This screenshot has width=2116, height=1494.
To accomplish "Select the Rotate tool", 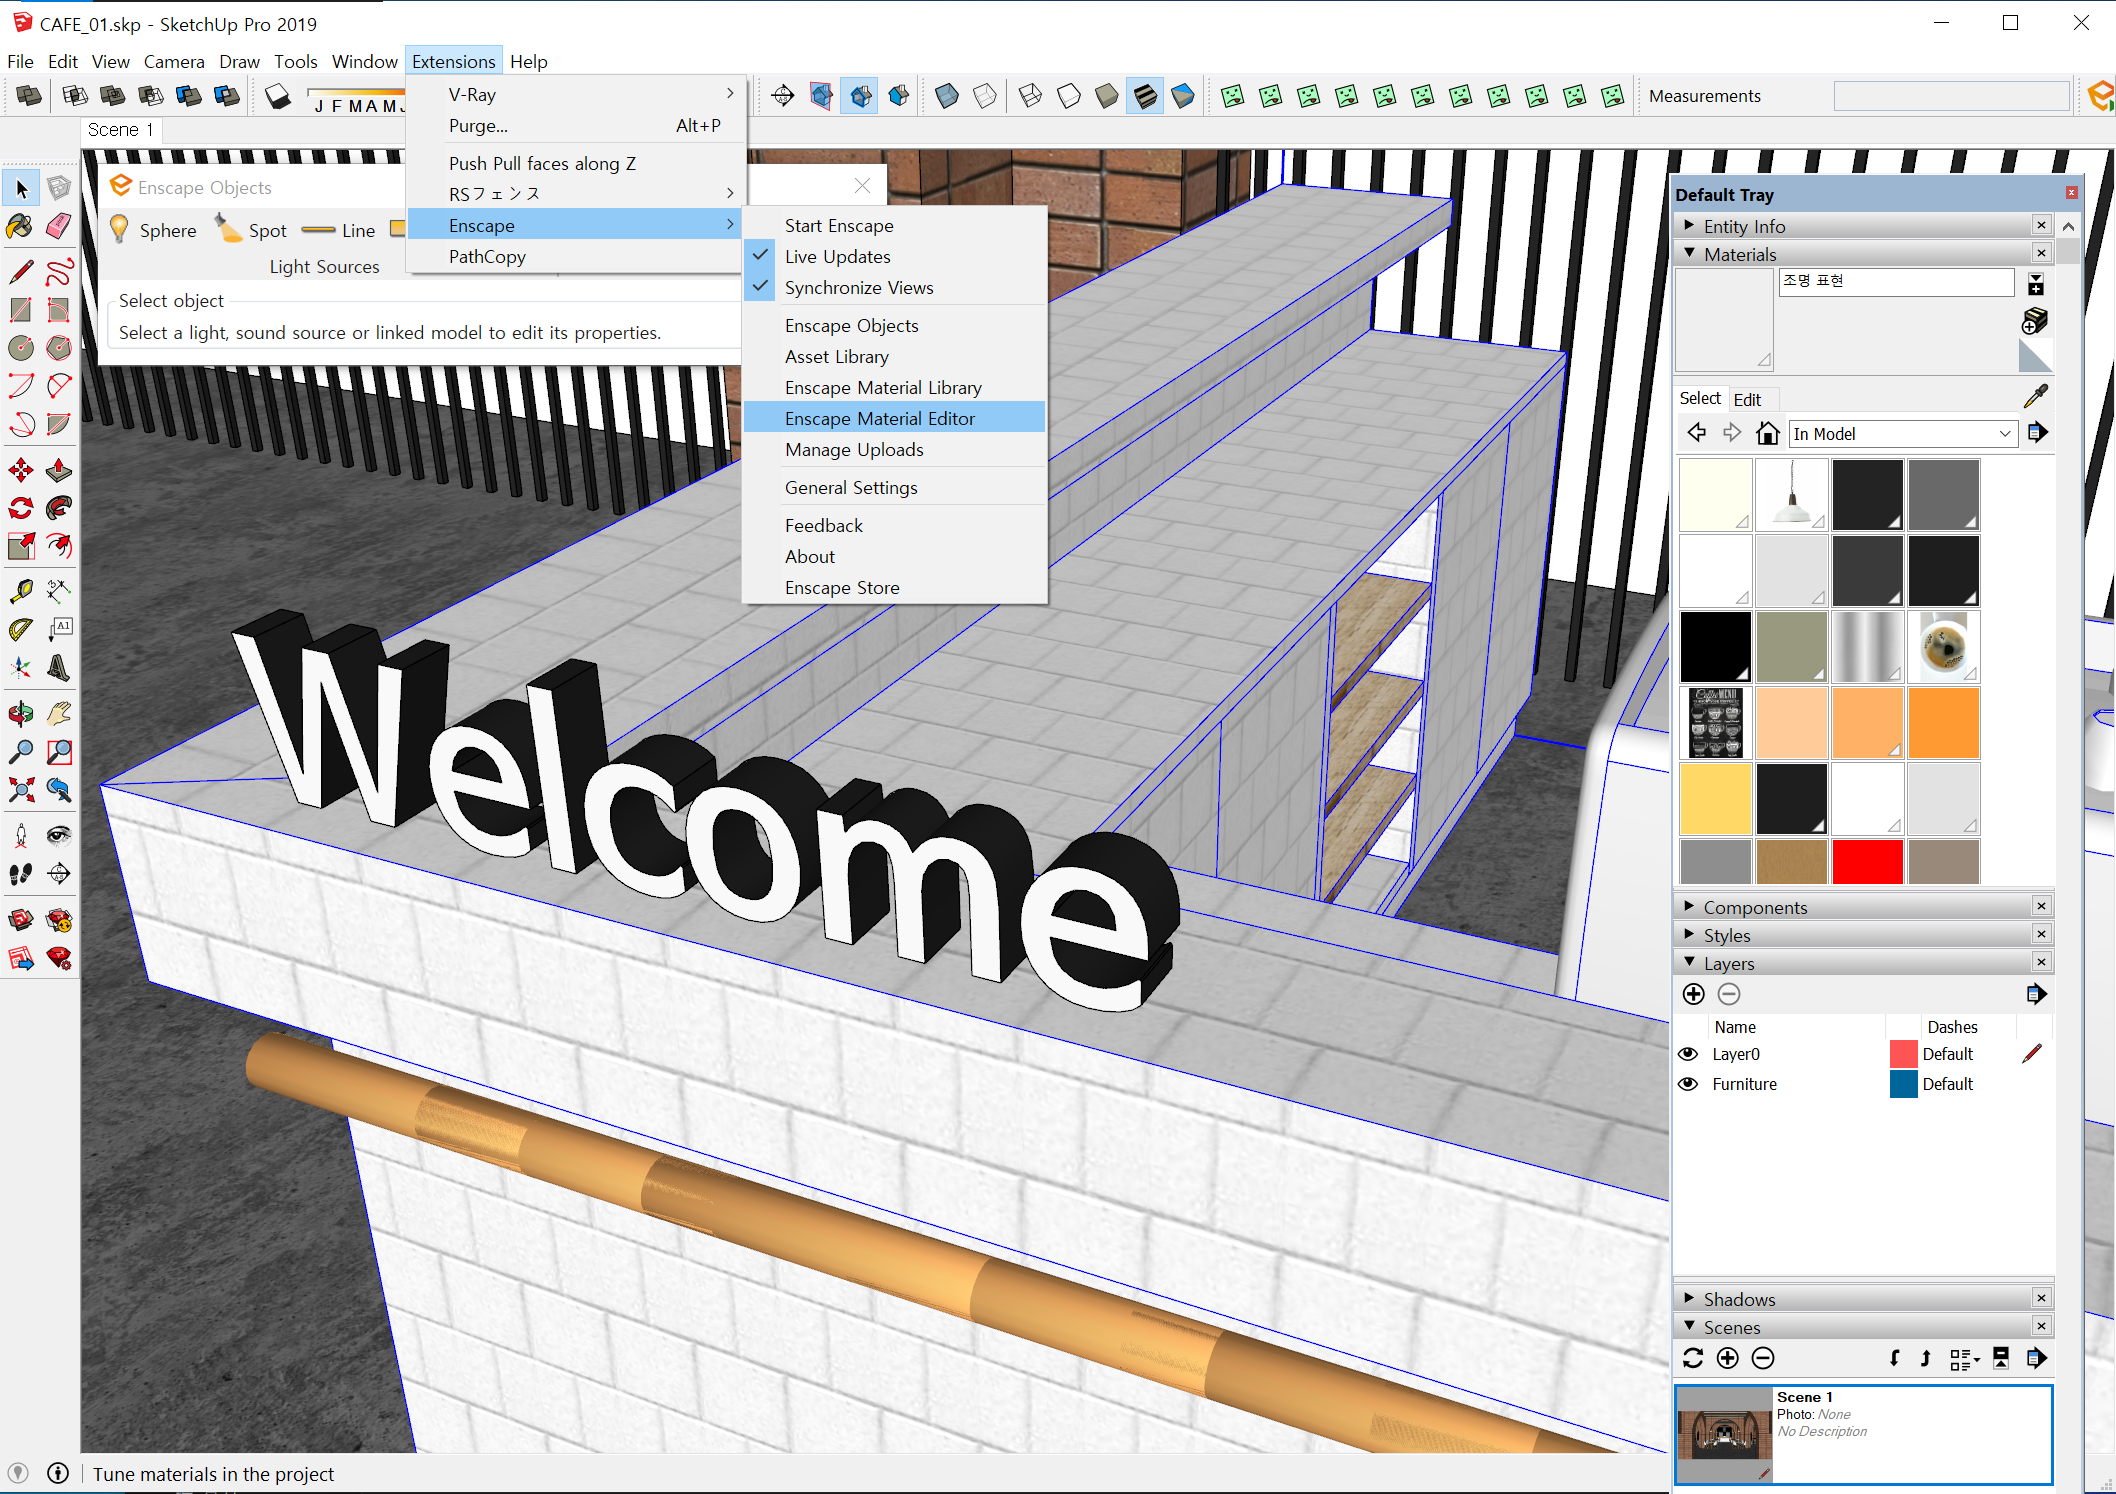I will [21, 508].
